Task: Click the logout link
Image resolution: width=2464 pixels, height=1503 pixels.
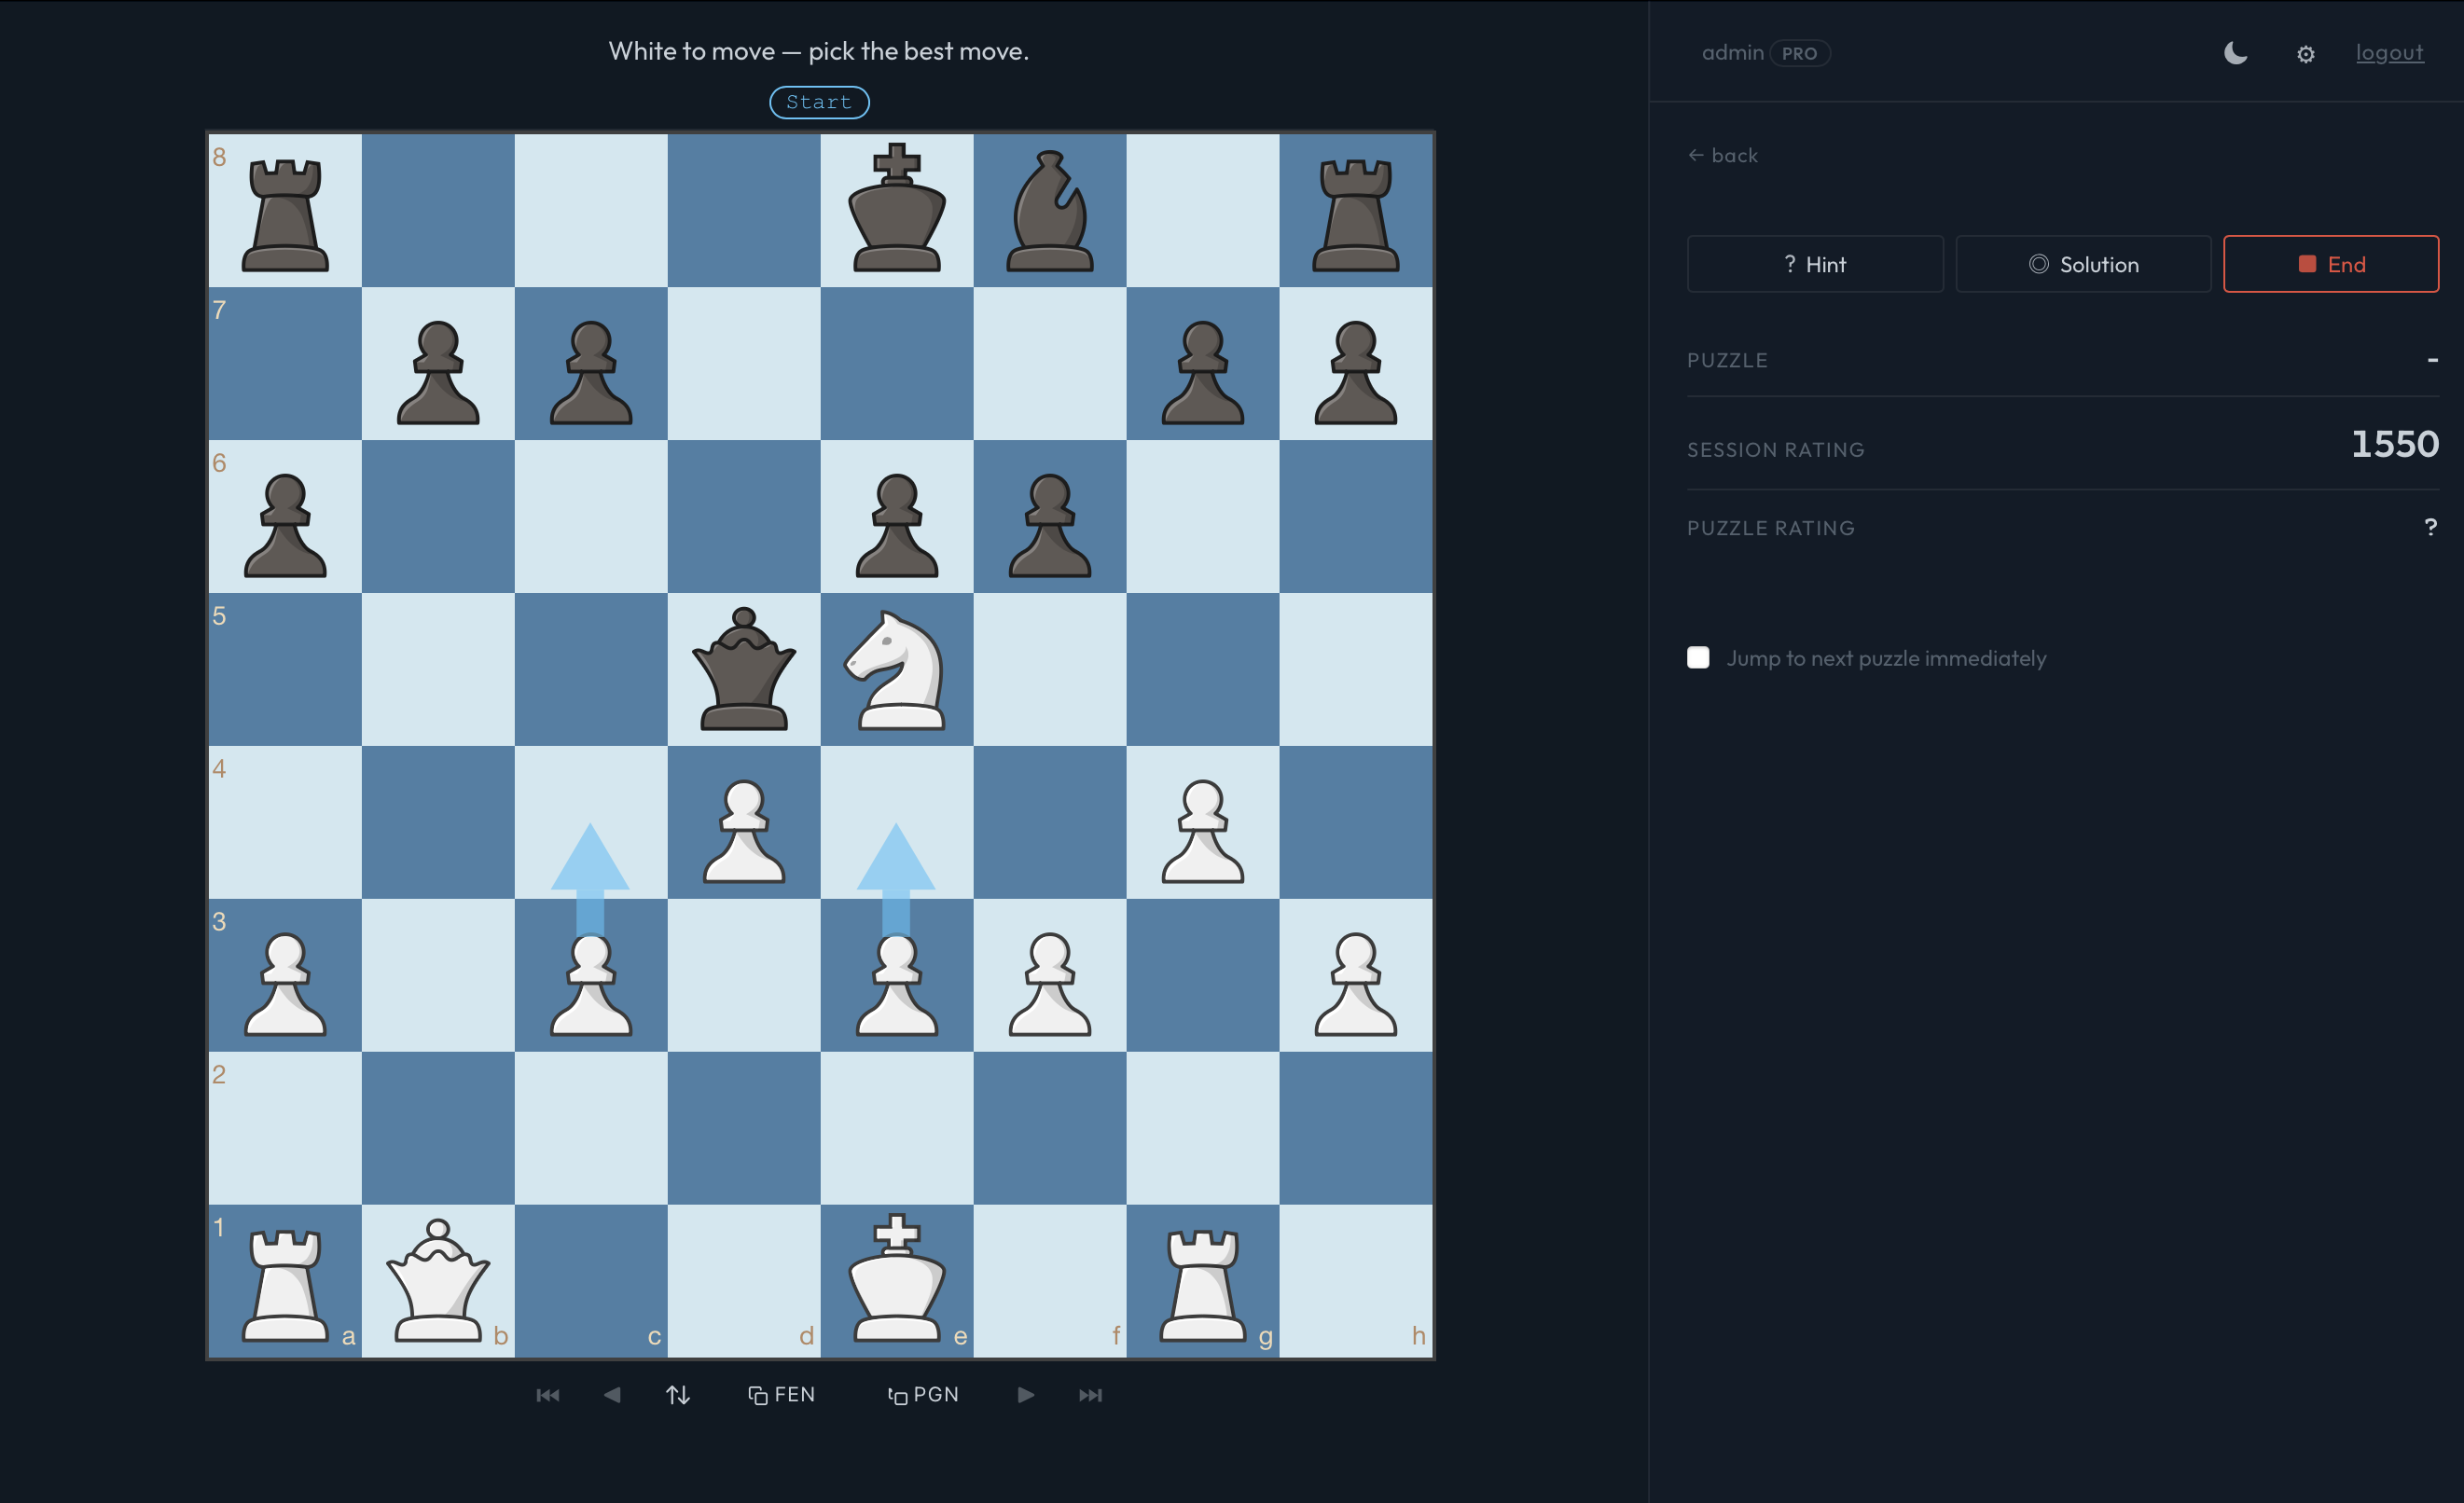Action: (2389, 53)
